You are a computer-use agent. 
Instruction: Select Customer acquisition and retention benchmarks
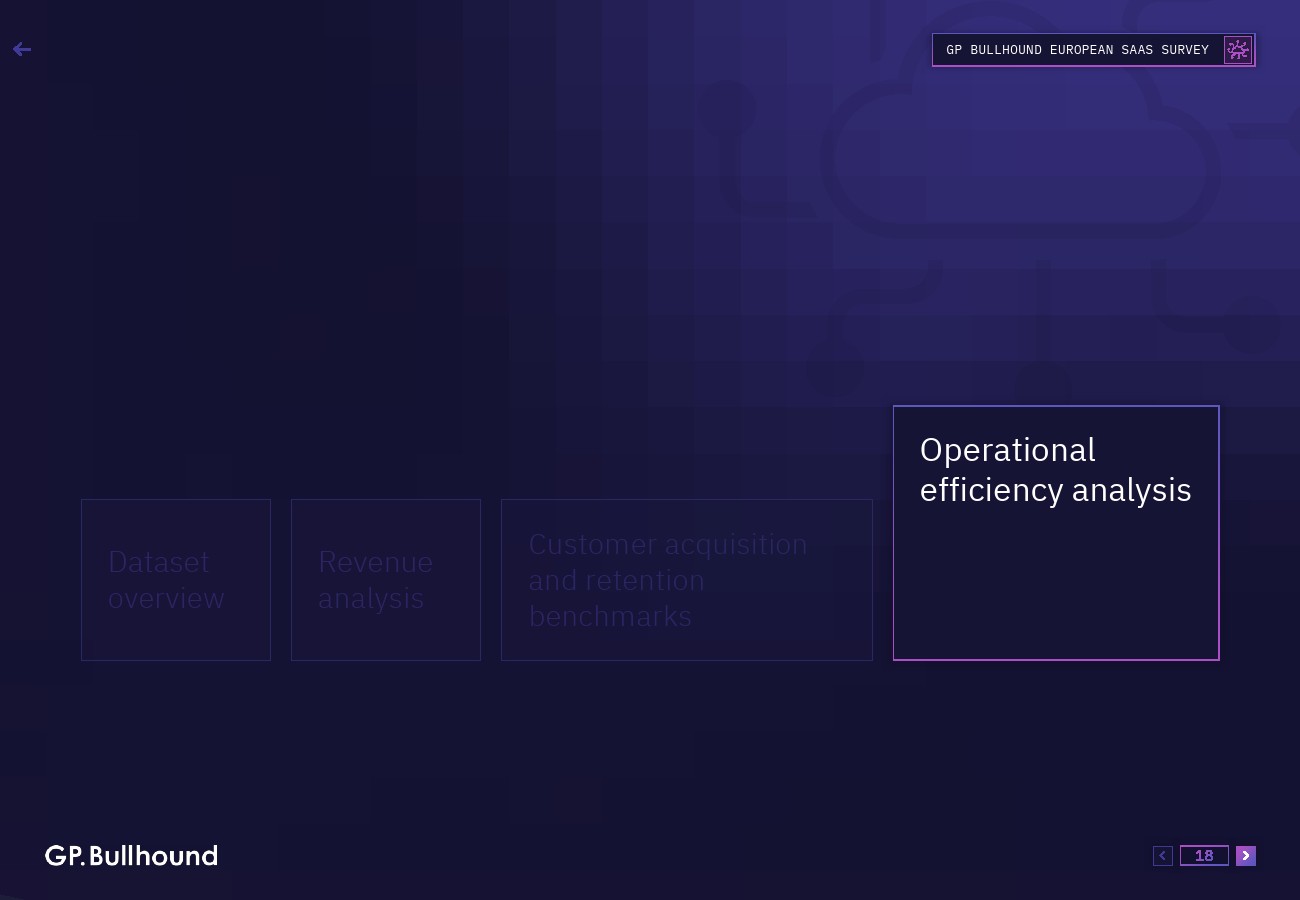coord(687,580)
